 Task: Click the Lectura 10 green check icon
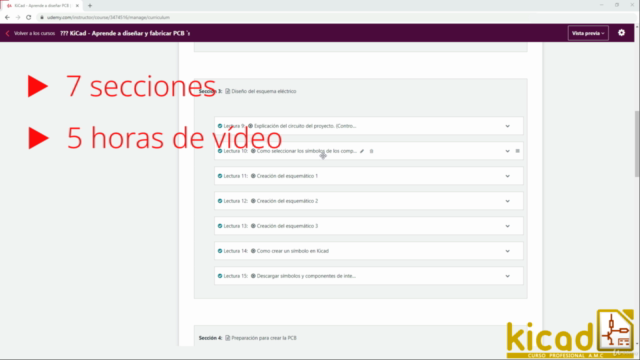tap(220, 151)
